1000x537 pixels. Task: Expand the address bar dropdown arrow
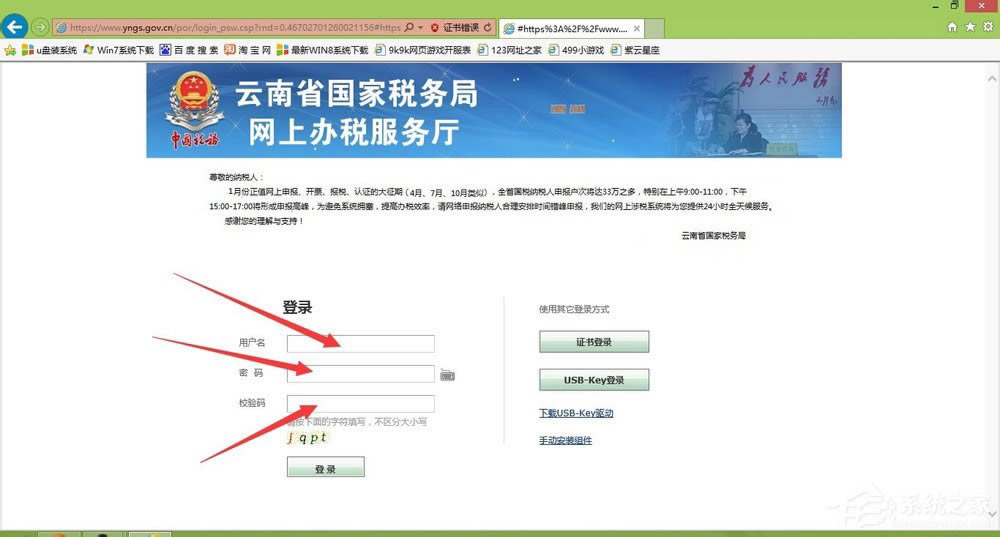click(x=420, y=27)
